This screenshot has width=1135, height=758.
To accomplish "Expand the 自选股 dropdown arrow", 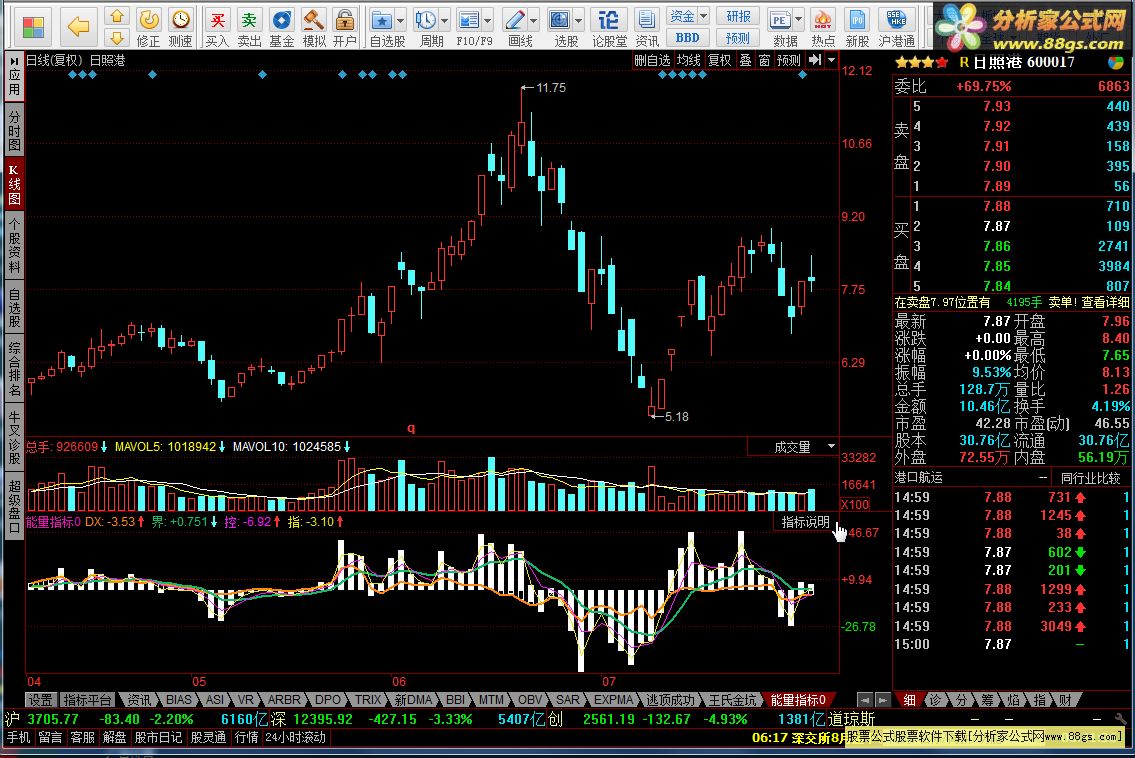I will [400, 20].
